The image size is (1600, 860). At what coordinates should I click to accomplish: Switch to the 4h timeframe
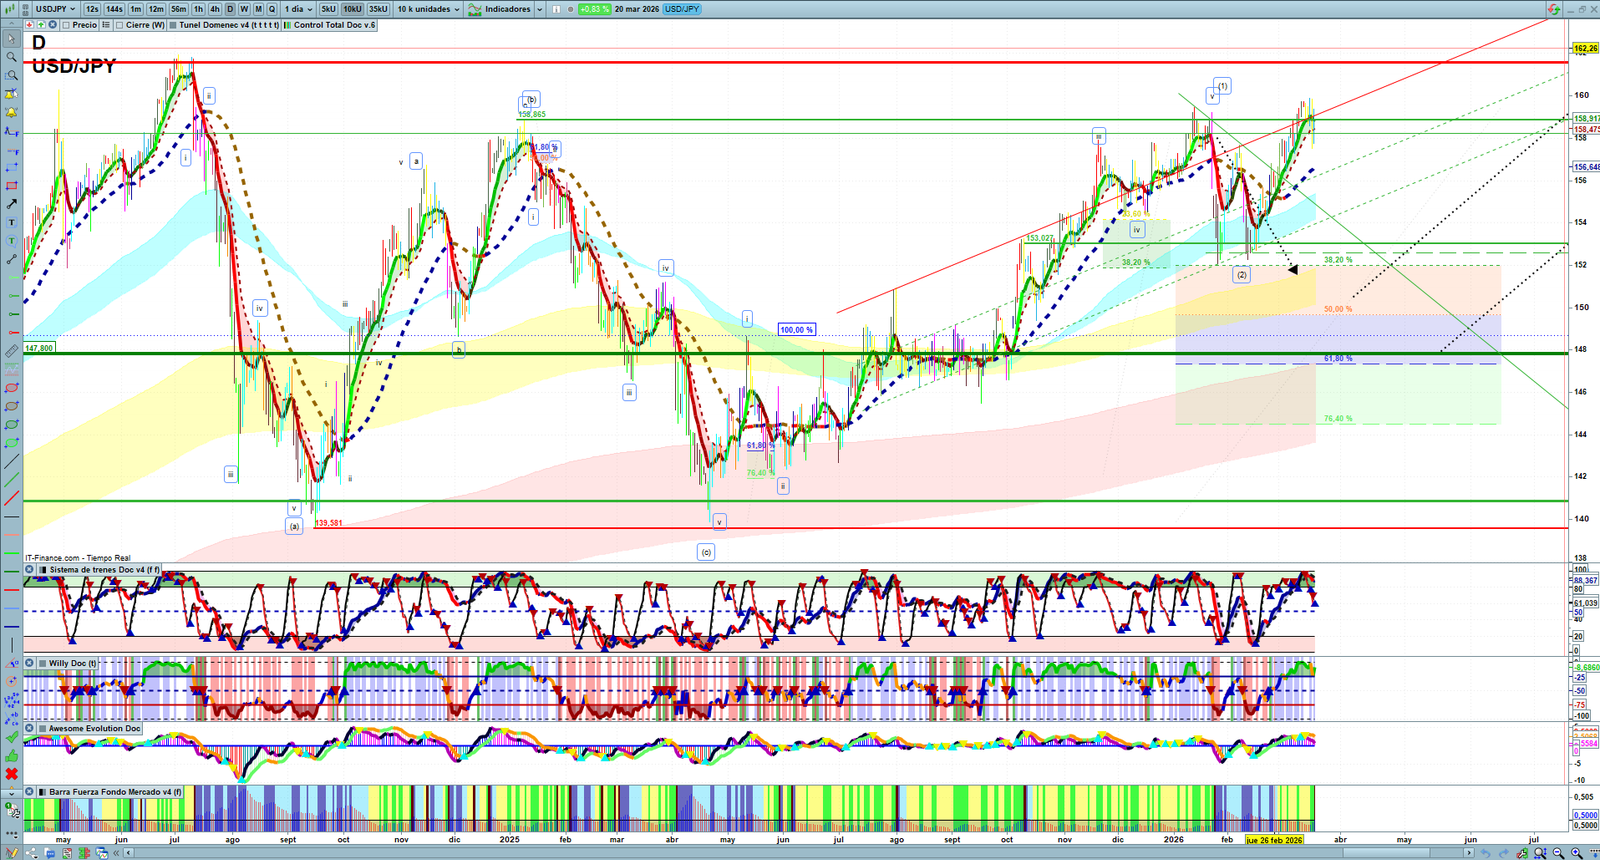coord(214,9)
